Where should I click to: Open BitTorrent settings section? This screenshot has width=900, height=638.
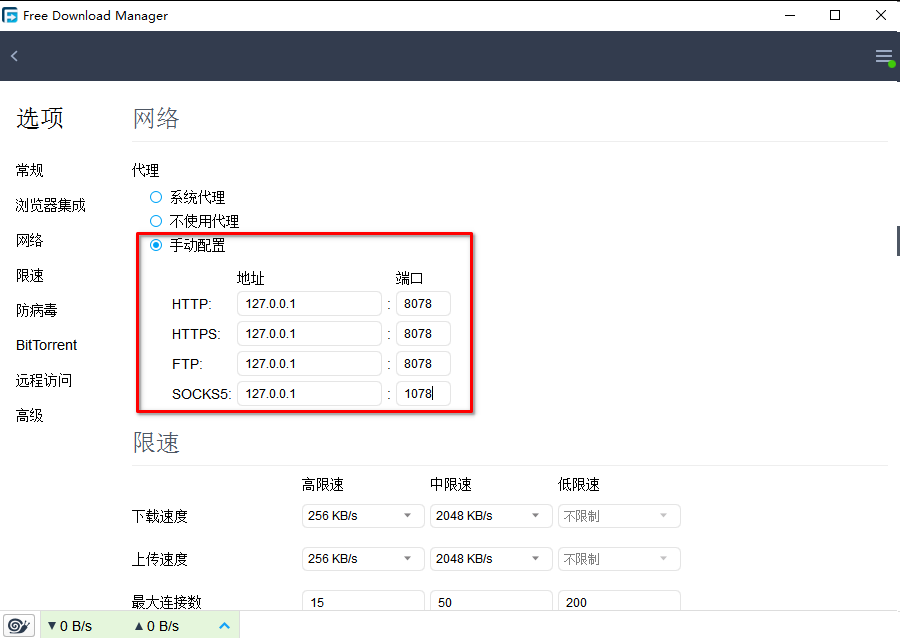[x=46, y=345]
